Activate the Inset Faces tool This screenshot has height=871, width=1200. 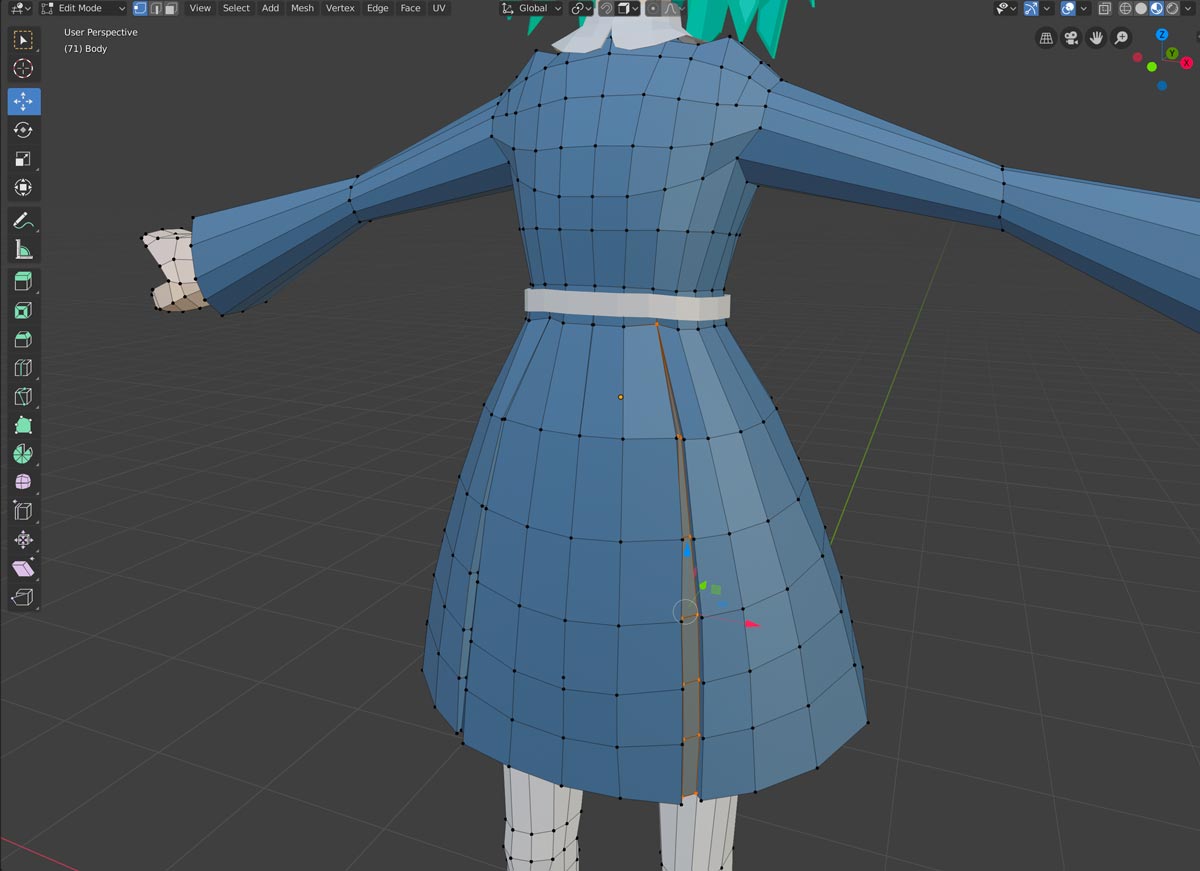point(23,311)
